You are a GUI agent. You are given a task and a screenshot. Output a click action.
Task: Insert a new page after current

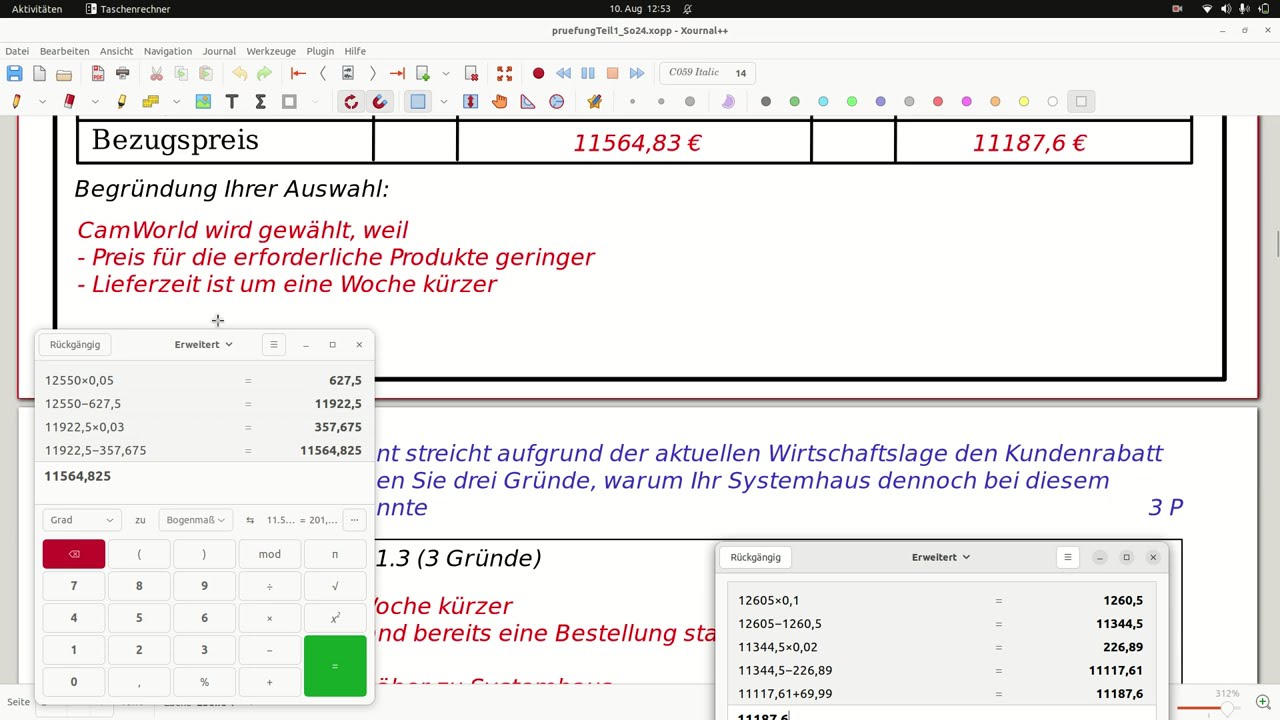423,73
